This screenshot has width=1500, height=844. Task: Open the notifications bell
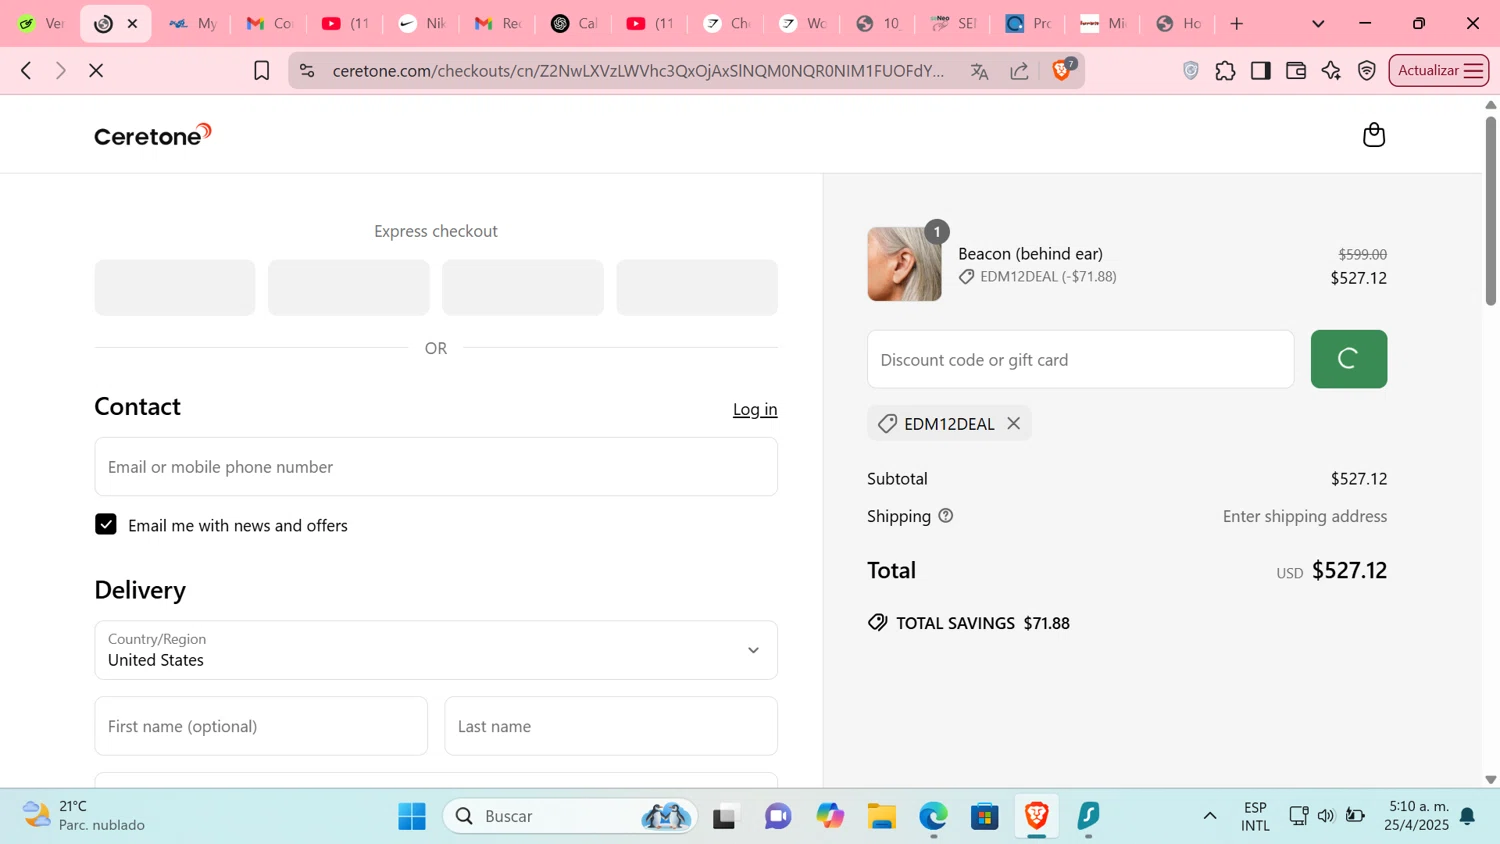coord(1468,816)
